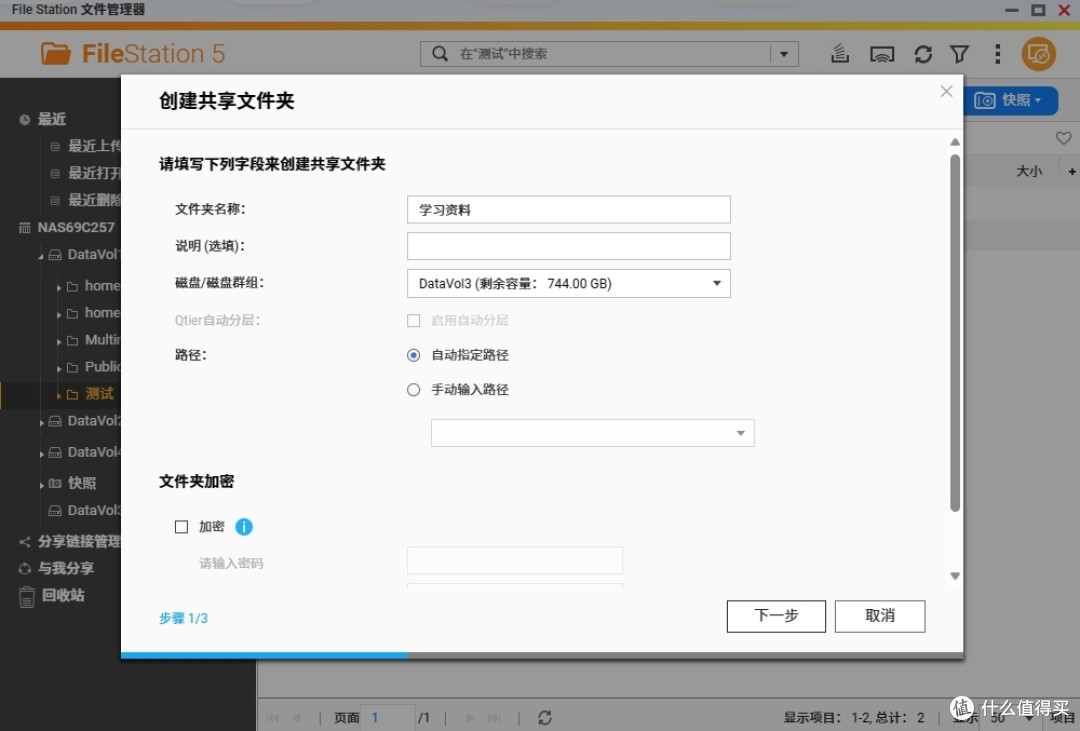Open the 快照 snapshot dropdown button
Viewport: 1080px width, 731px height.
click(1009, 101)
